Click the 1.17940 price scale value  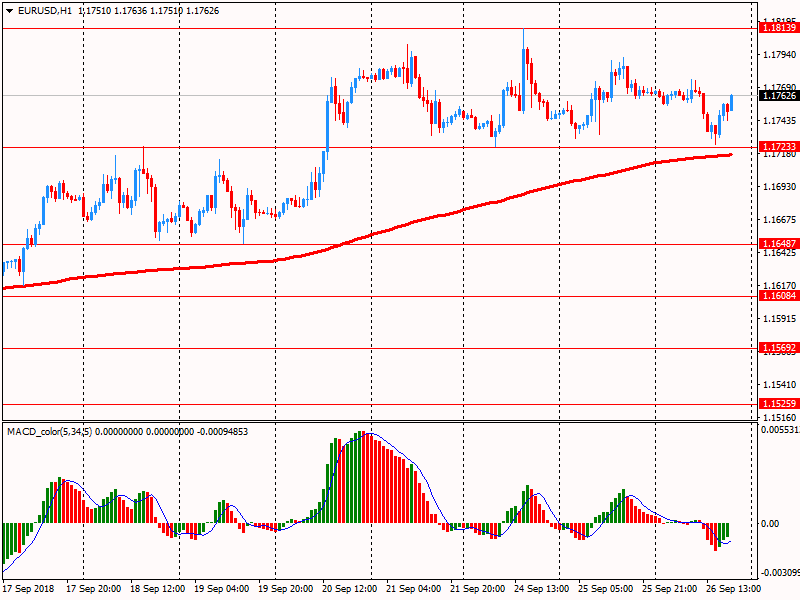coord(779,55)
